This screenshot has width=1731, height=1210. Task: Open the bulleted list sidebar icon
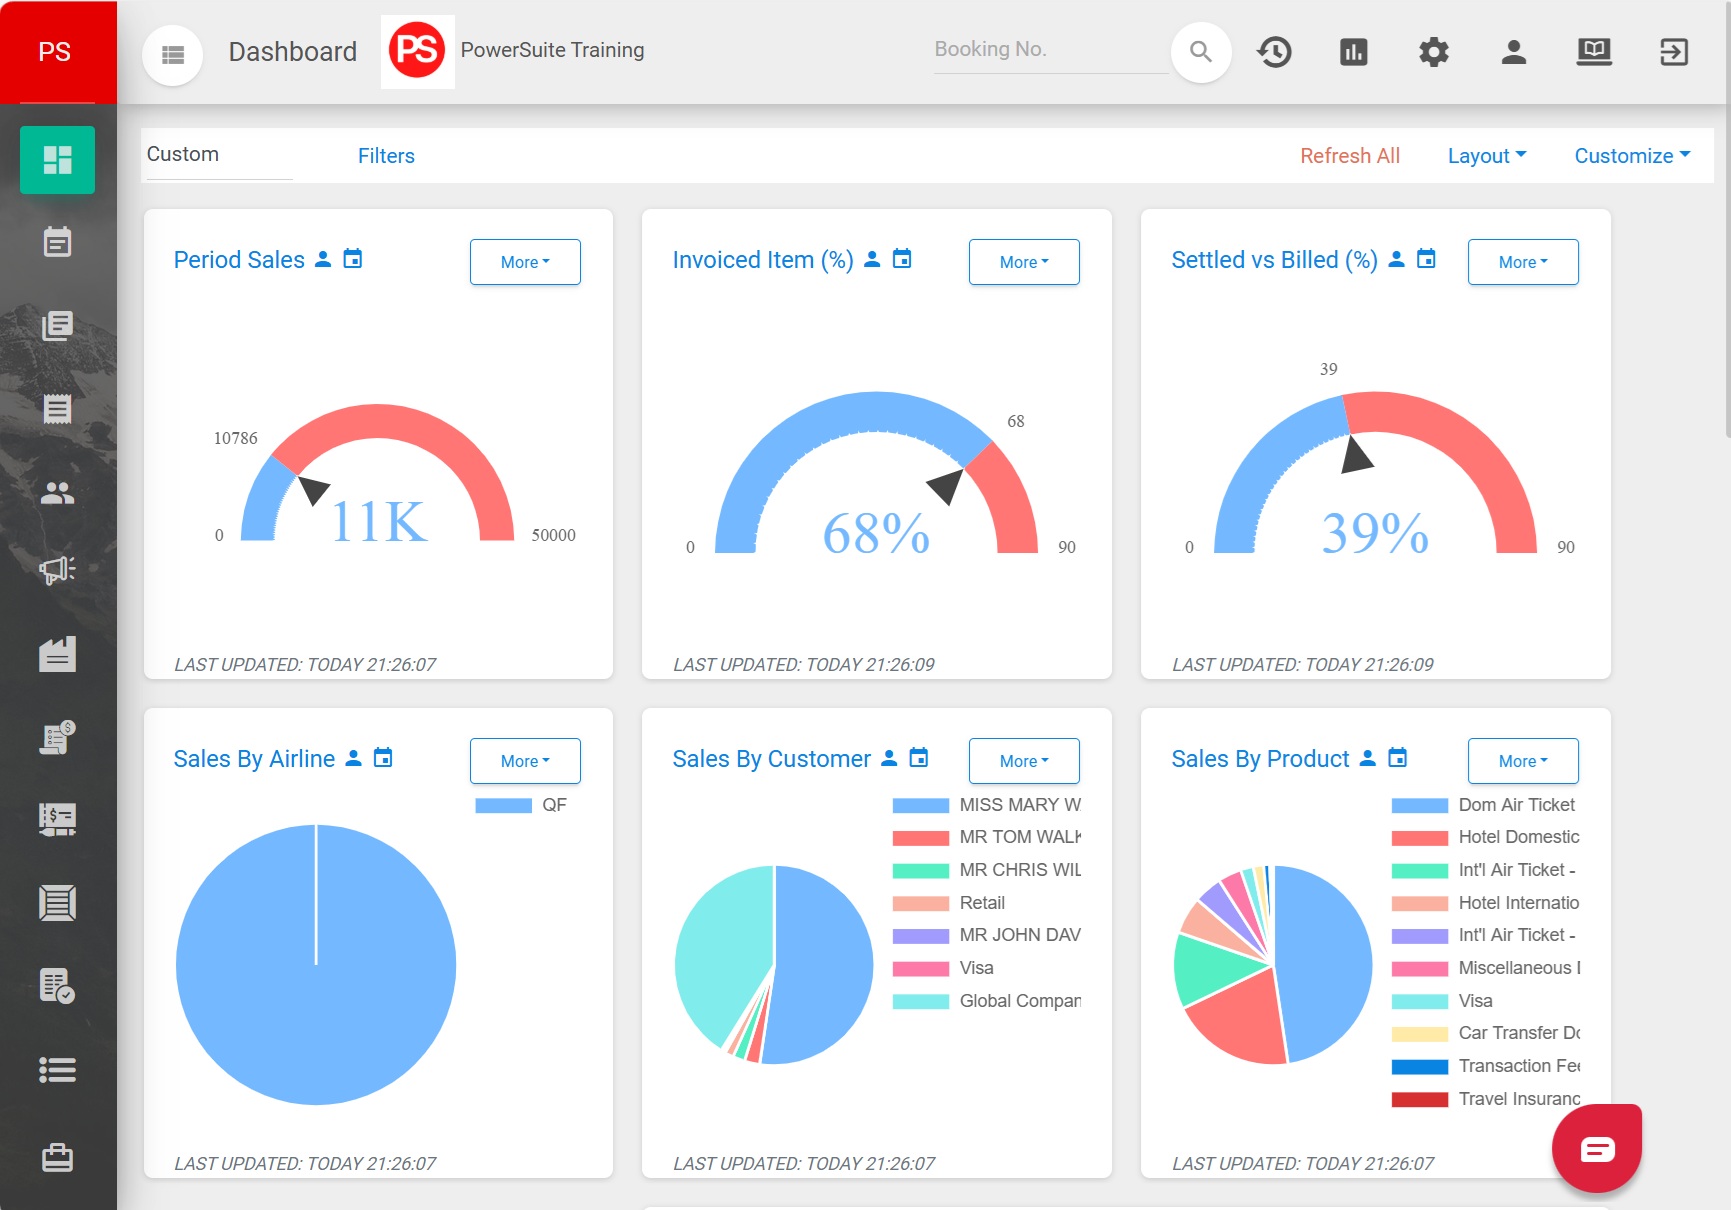pos(58,1070)
